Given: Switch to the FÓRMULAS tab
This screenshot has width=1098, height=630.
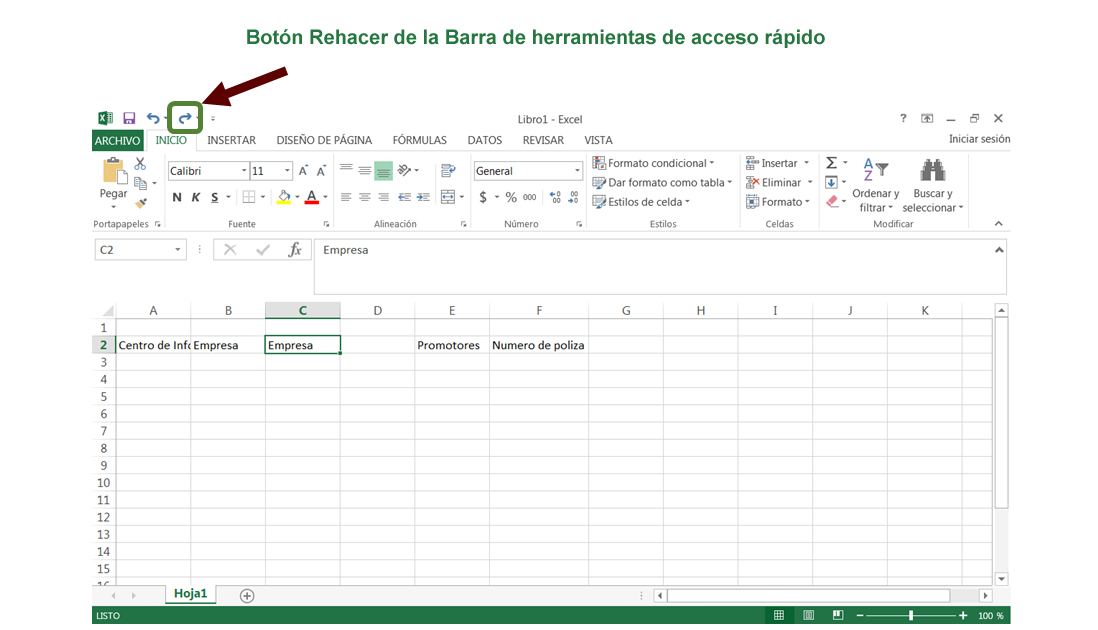Looking at the screenshot, I should pyautogui.click(x=419, y=141).
